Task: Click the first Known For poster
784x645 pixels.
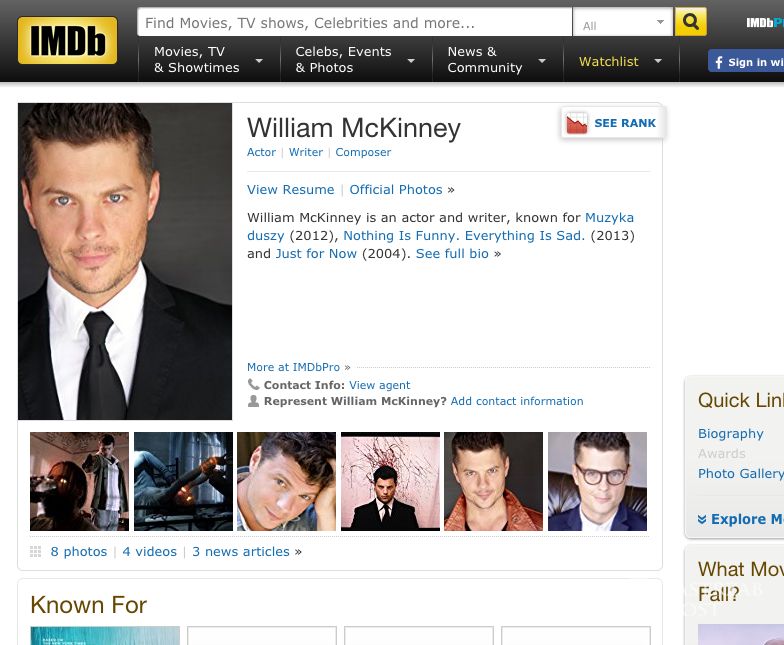Action: pyautogui.click(x=105, y=636)
